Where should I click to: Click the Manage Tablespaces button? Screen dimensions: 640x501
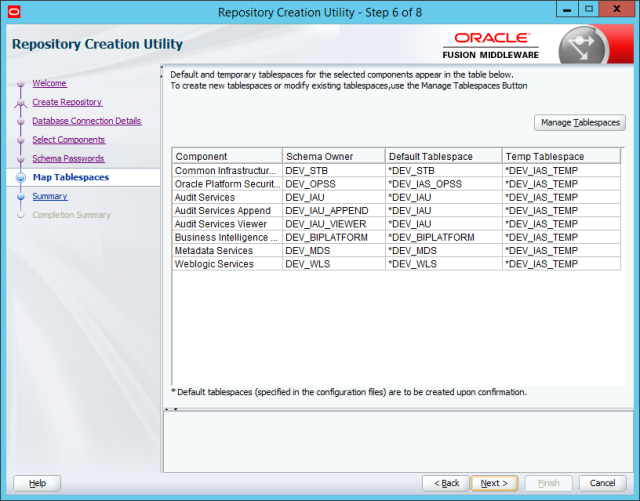pyautogui.click(x=580, y=122)
